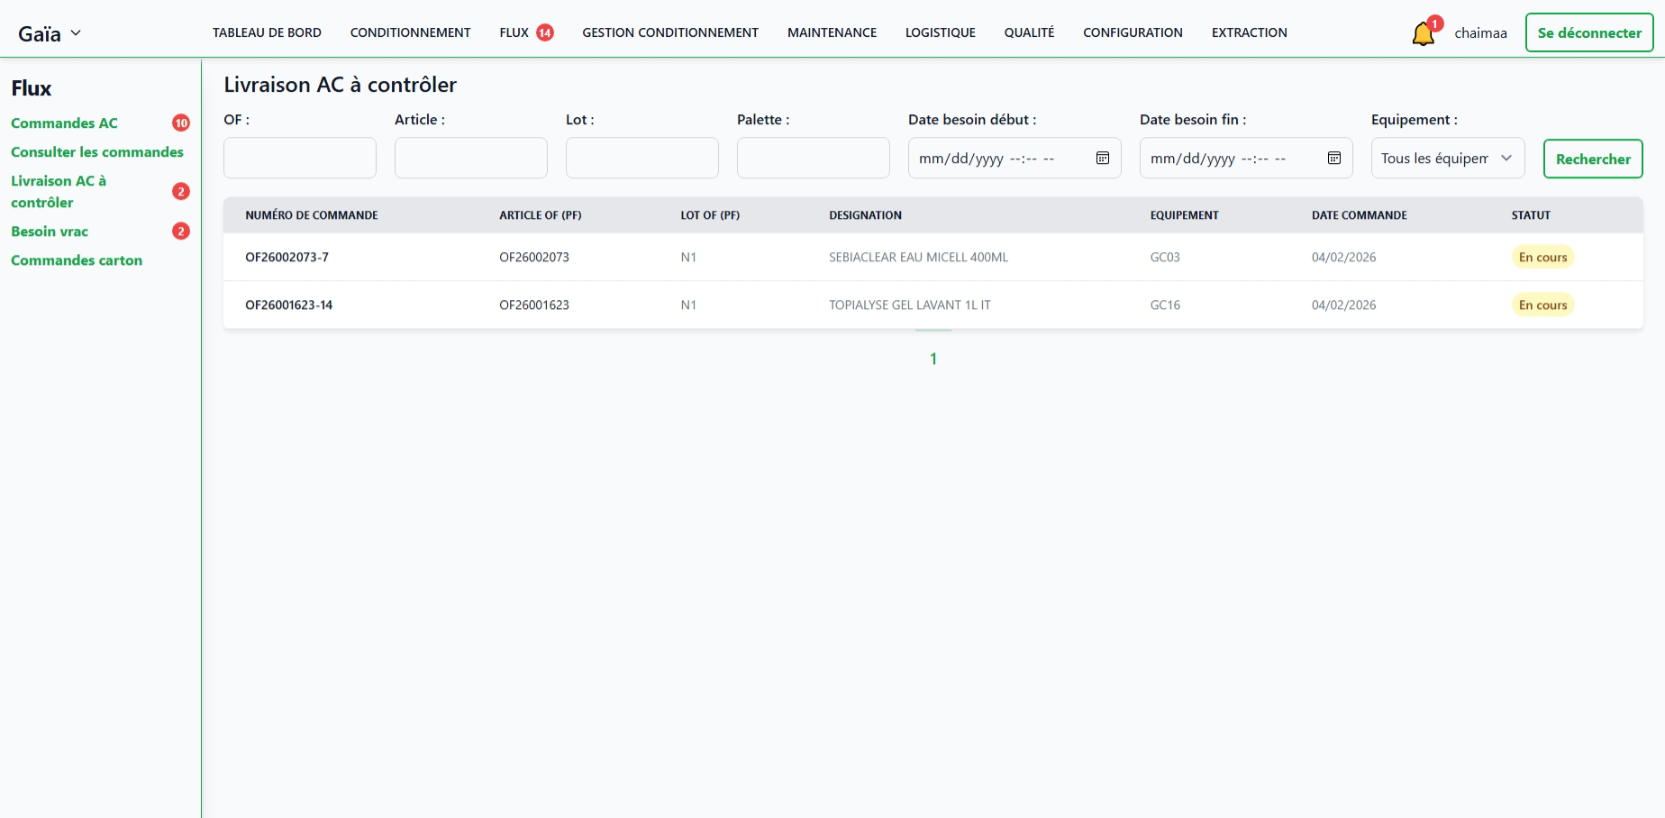Click LOT OF (PF) column header
1665x818 pixels.
(710, 215)
